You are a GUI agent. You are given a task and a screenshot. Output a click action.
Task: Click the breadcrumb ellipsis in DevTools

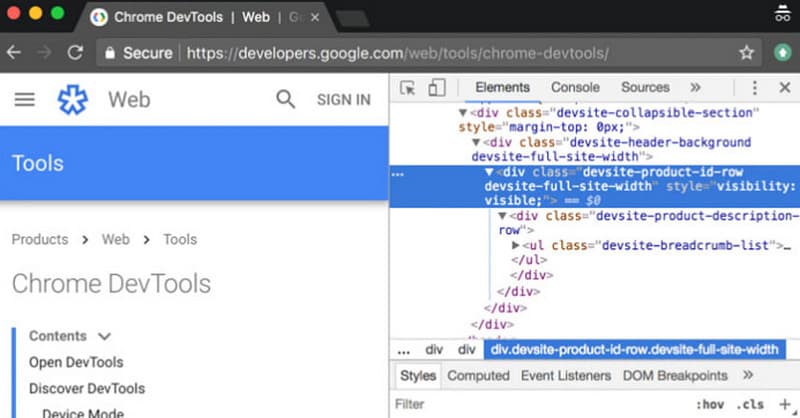click(404, 350)
